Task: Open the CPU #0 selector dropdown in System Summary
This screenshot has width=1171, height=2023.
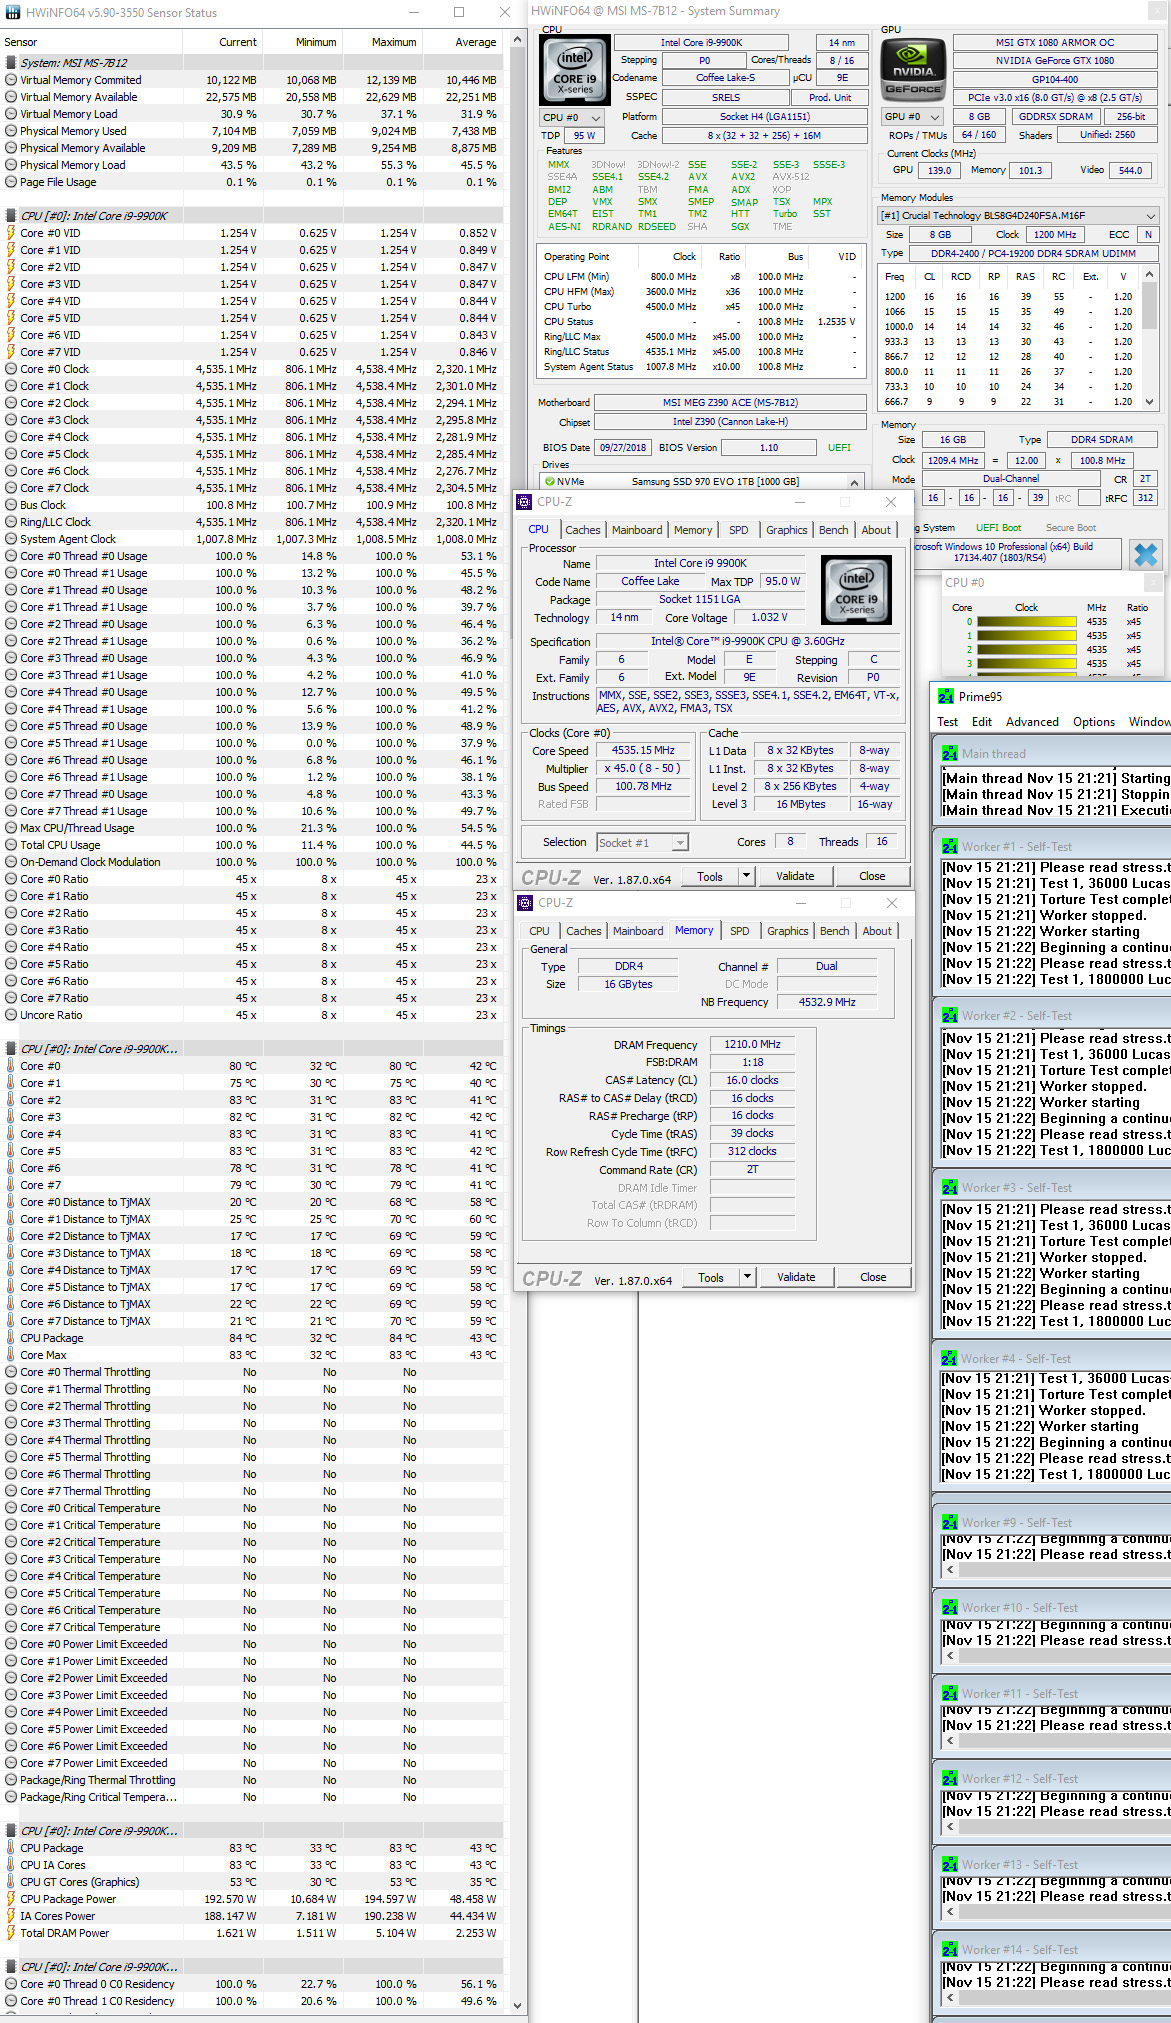Action: 573,118
